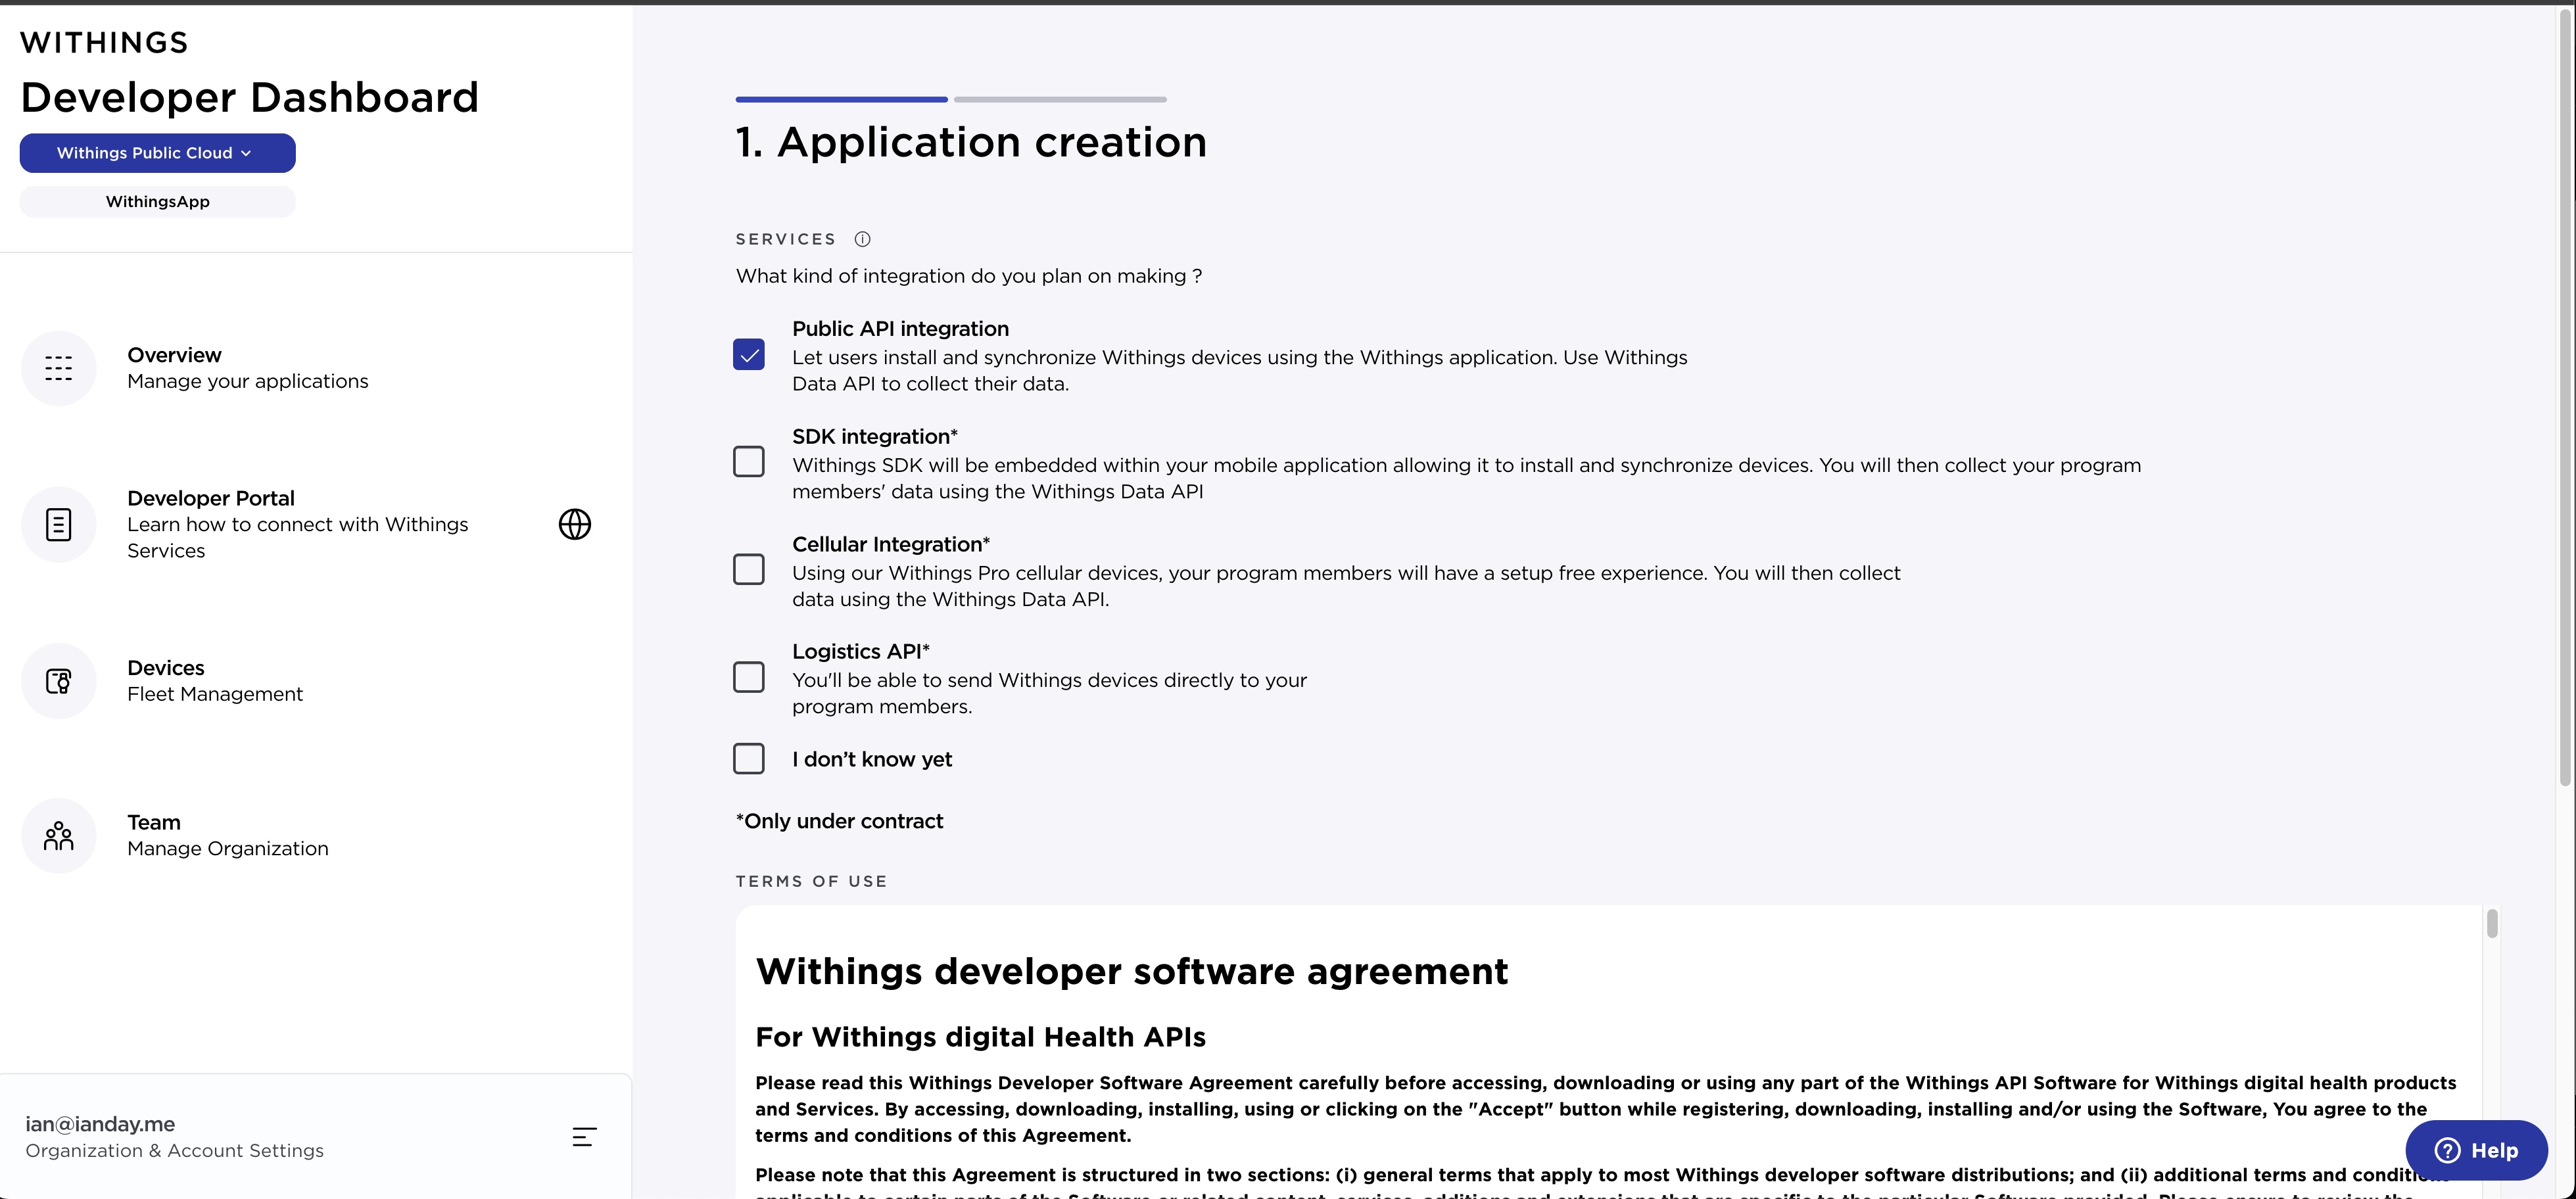Click the "For Withings digital Health APIs" subheading

click(980, 1037)
